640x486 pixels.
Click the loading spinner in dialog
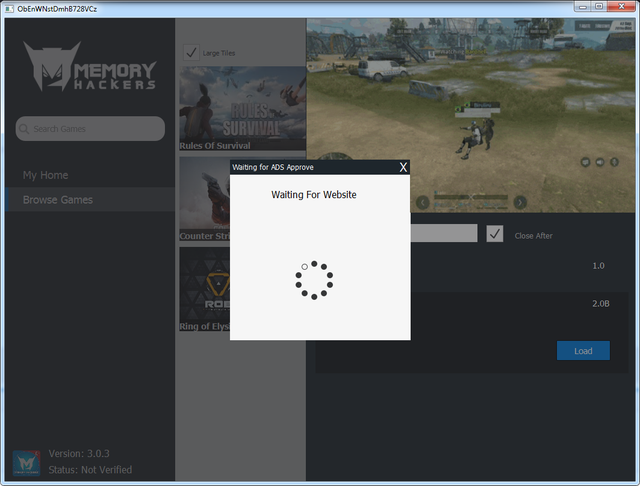coord(314,280)
